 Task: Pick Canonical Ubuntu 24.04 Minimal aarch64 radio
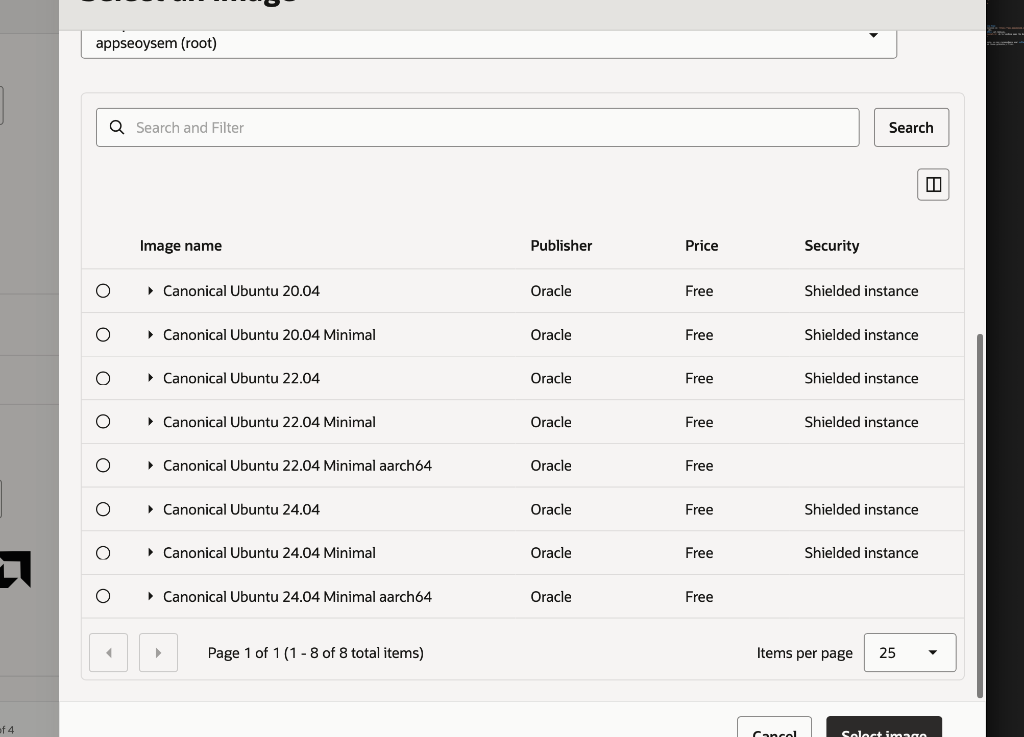(x=103, y=596)
